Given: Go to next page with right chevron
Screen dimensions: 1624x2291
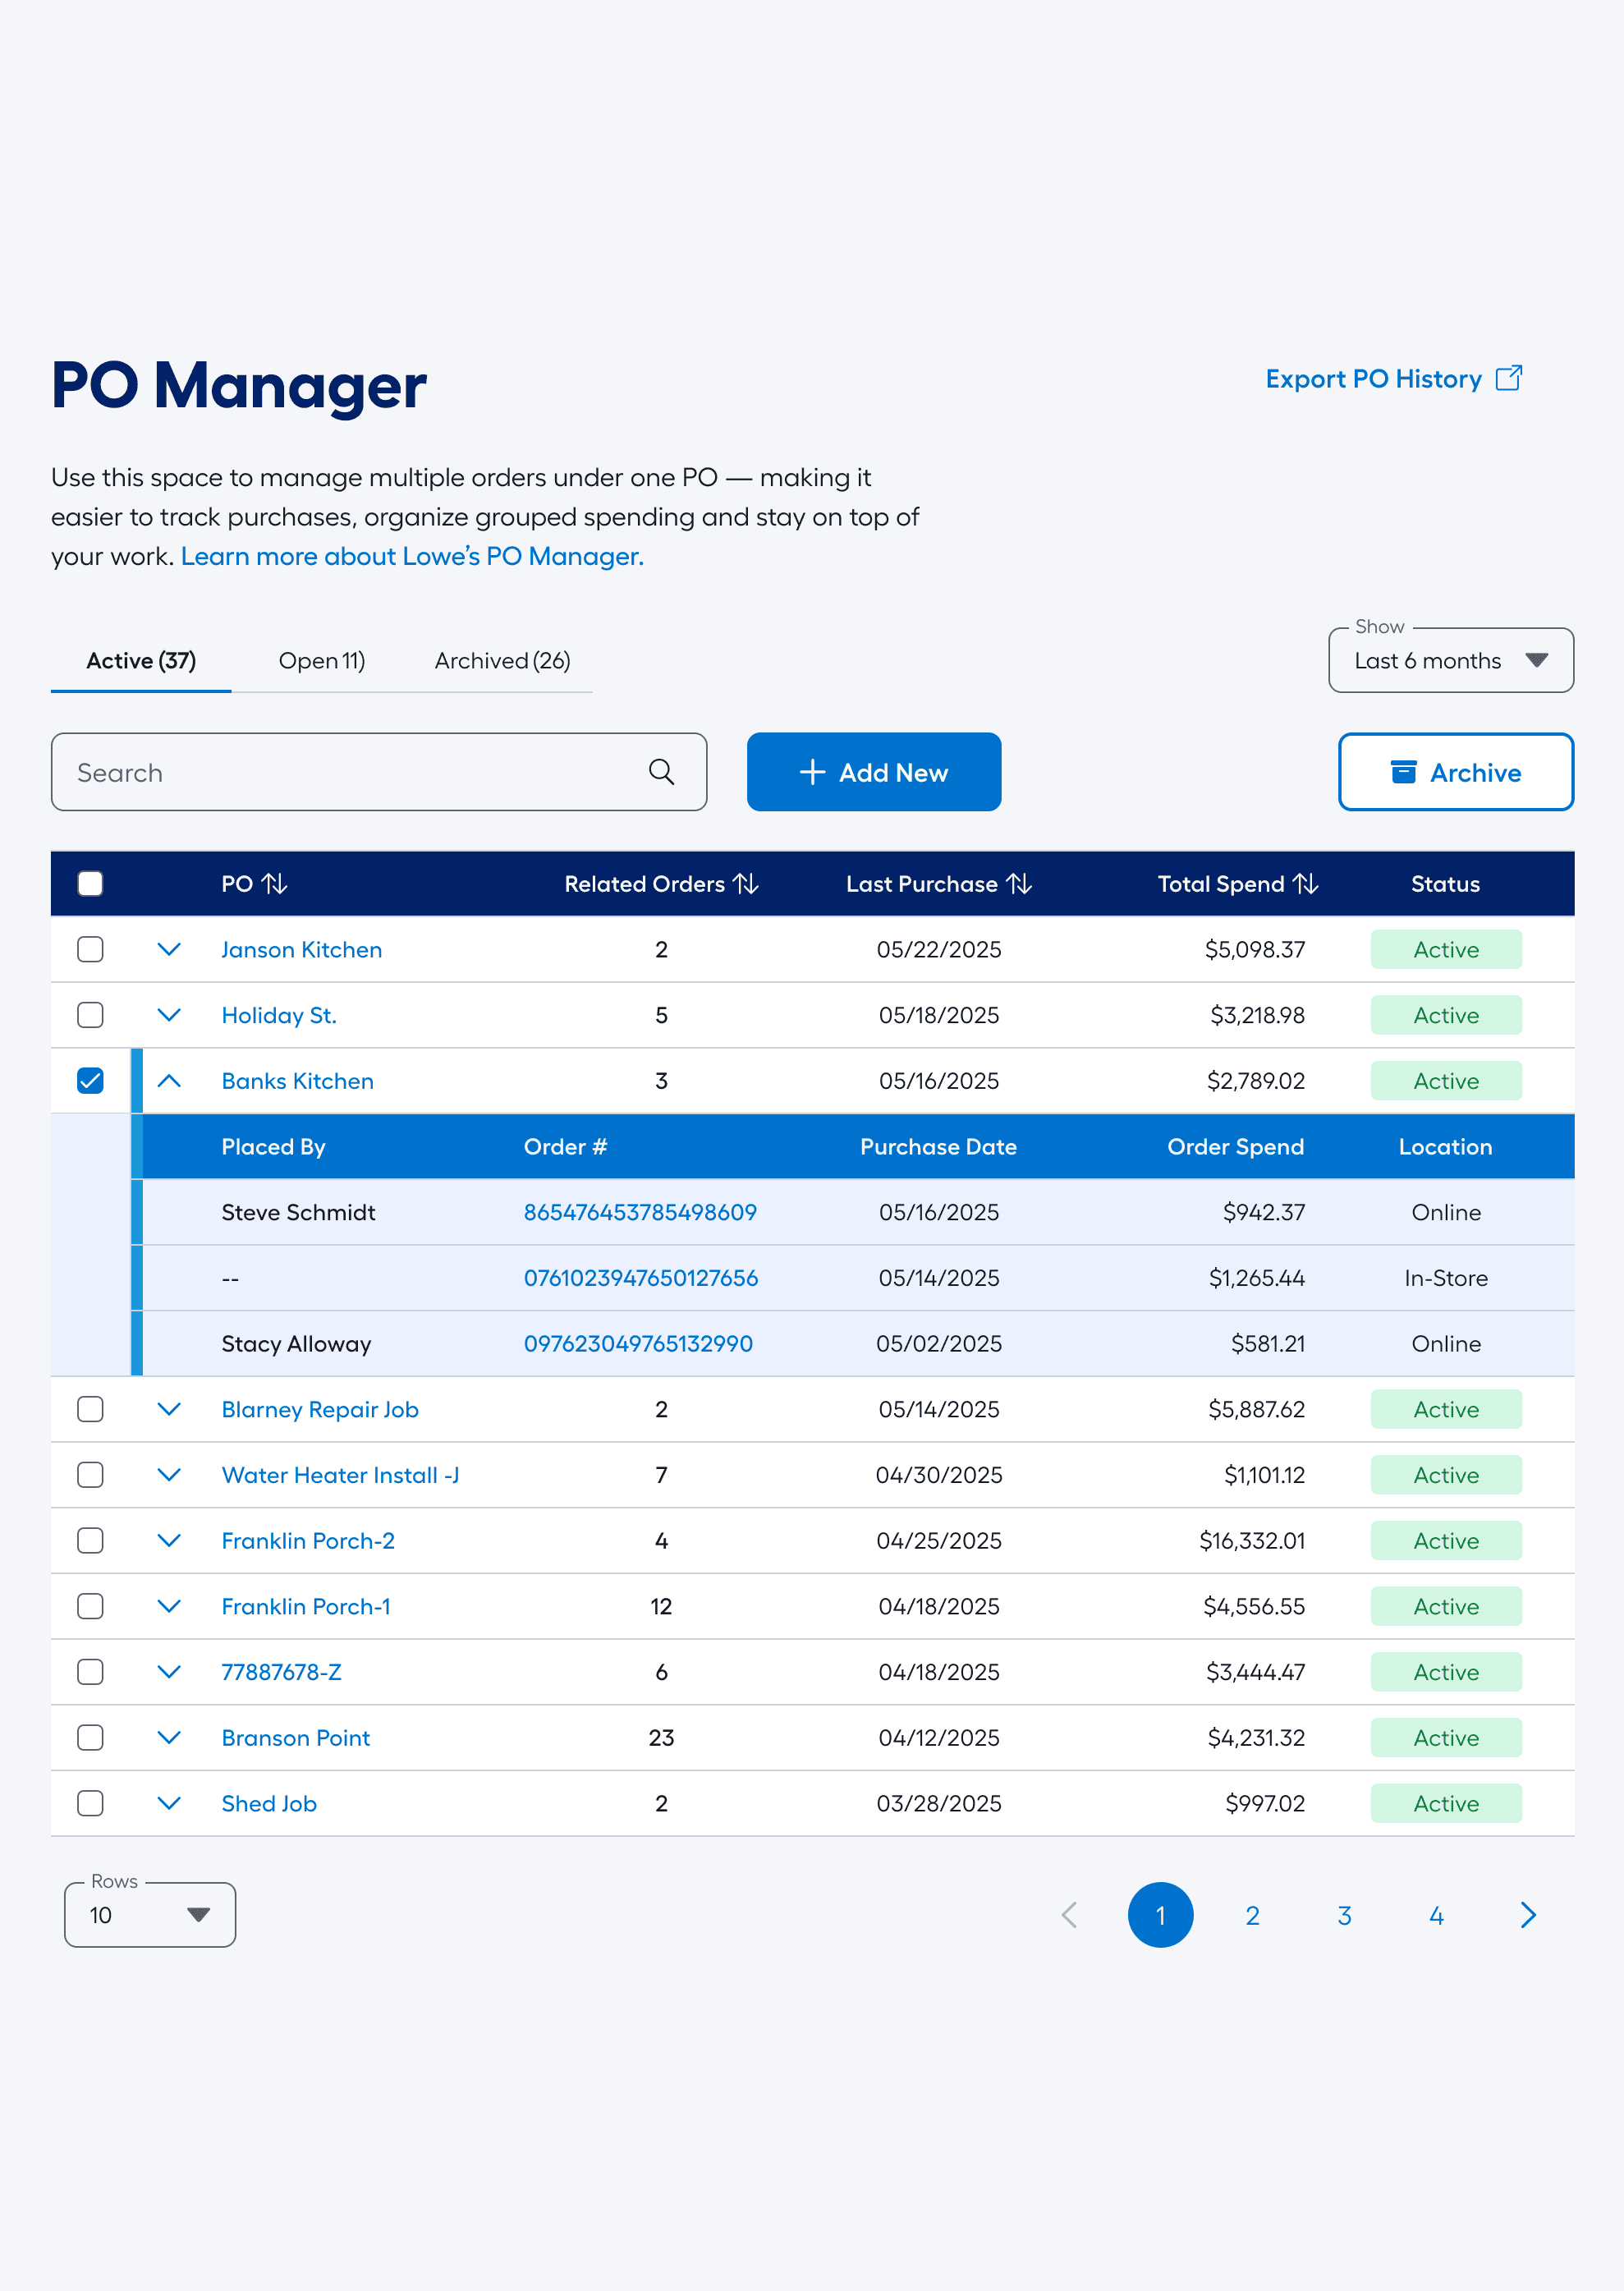Looking at the screenshot, I should pyautogui.click(x=1527, y=1915).
